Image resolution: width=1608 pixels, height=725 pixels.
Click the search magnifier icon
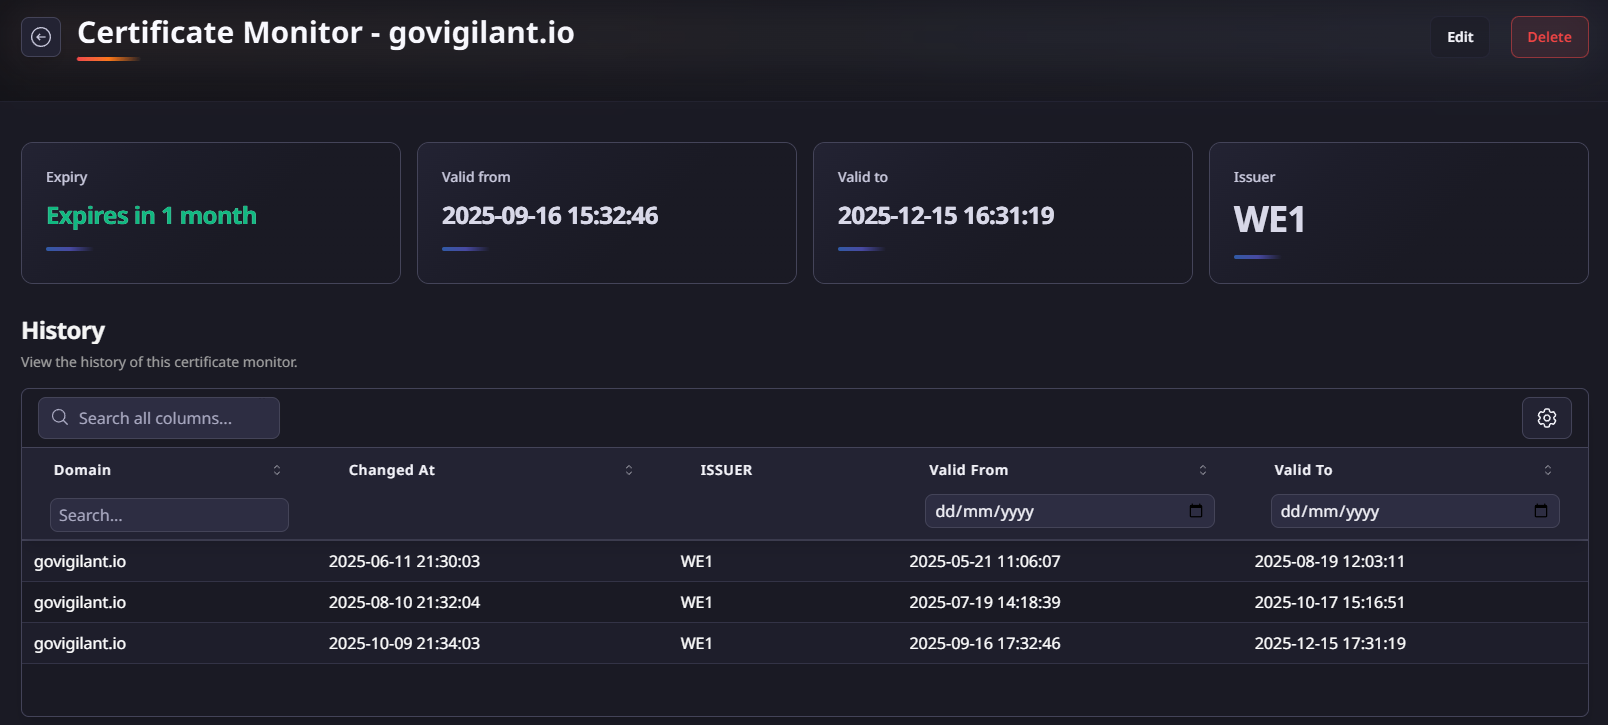point(60,418)
